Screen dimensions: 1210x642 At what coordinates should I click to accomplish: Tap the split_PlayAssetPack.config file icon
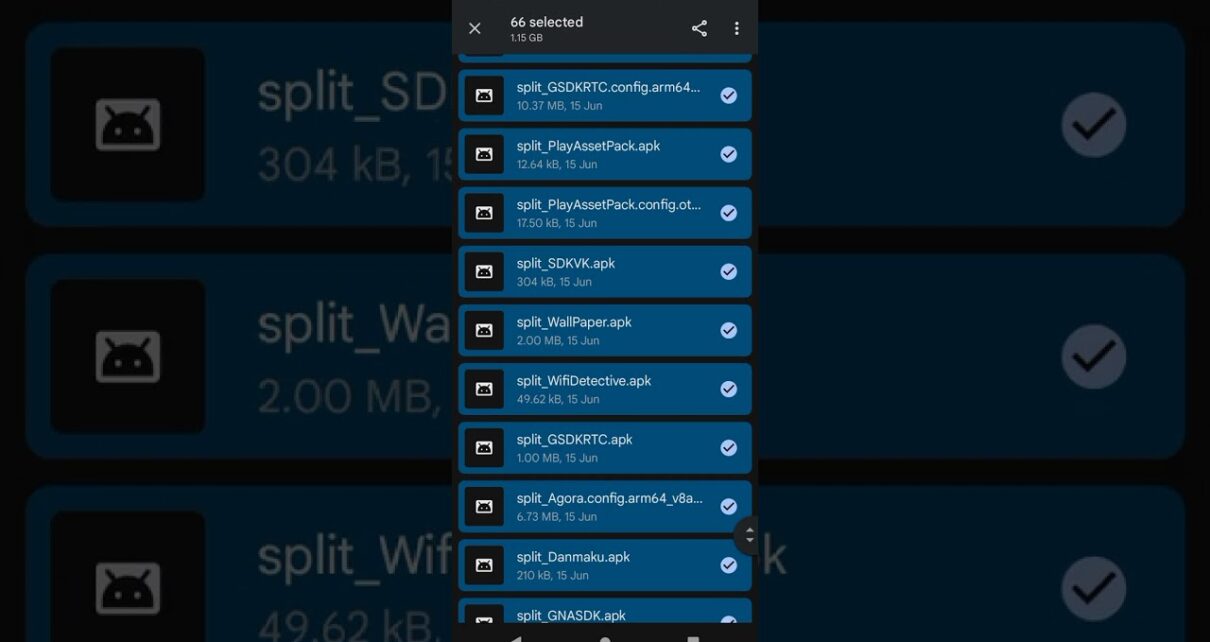[484, 213]
